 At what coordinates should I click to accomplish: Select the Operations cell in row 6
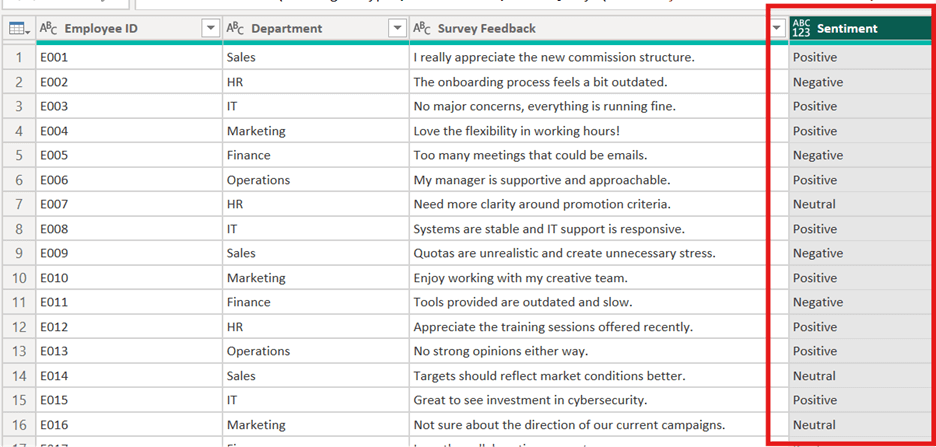pyautogui.click(x=316, y=180)
